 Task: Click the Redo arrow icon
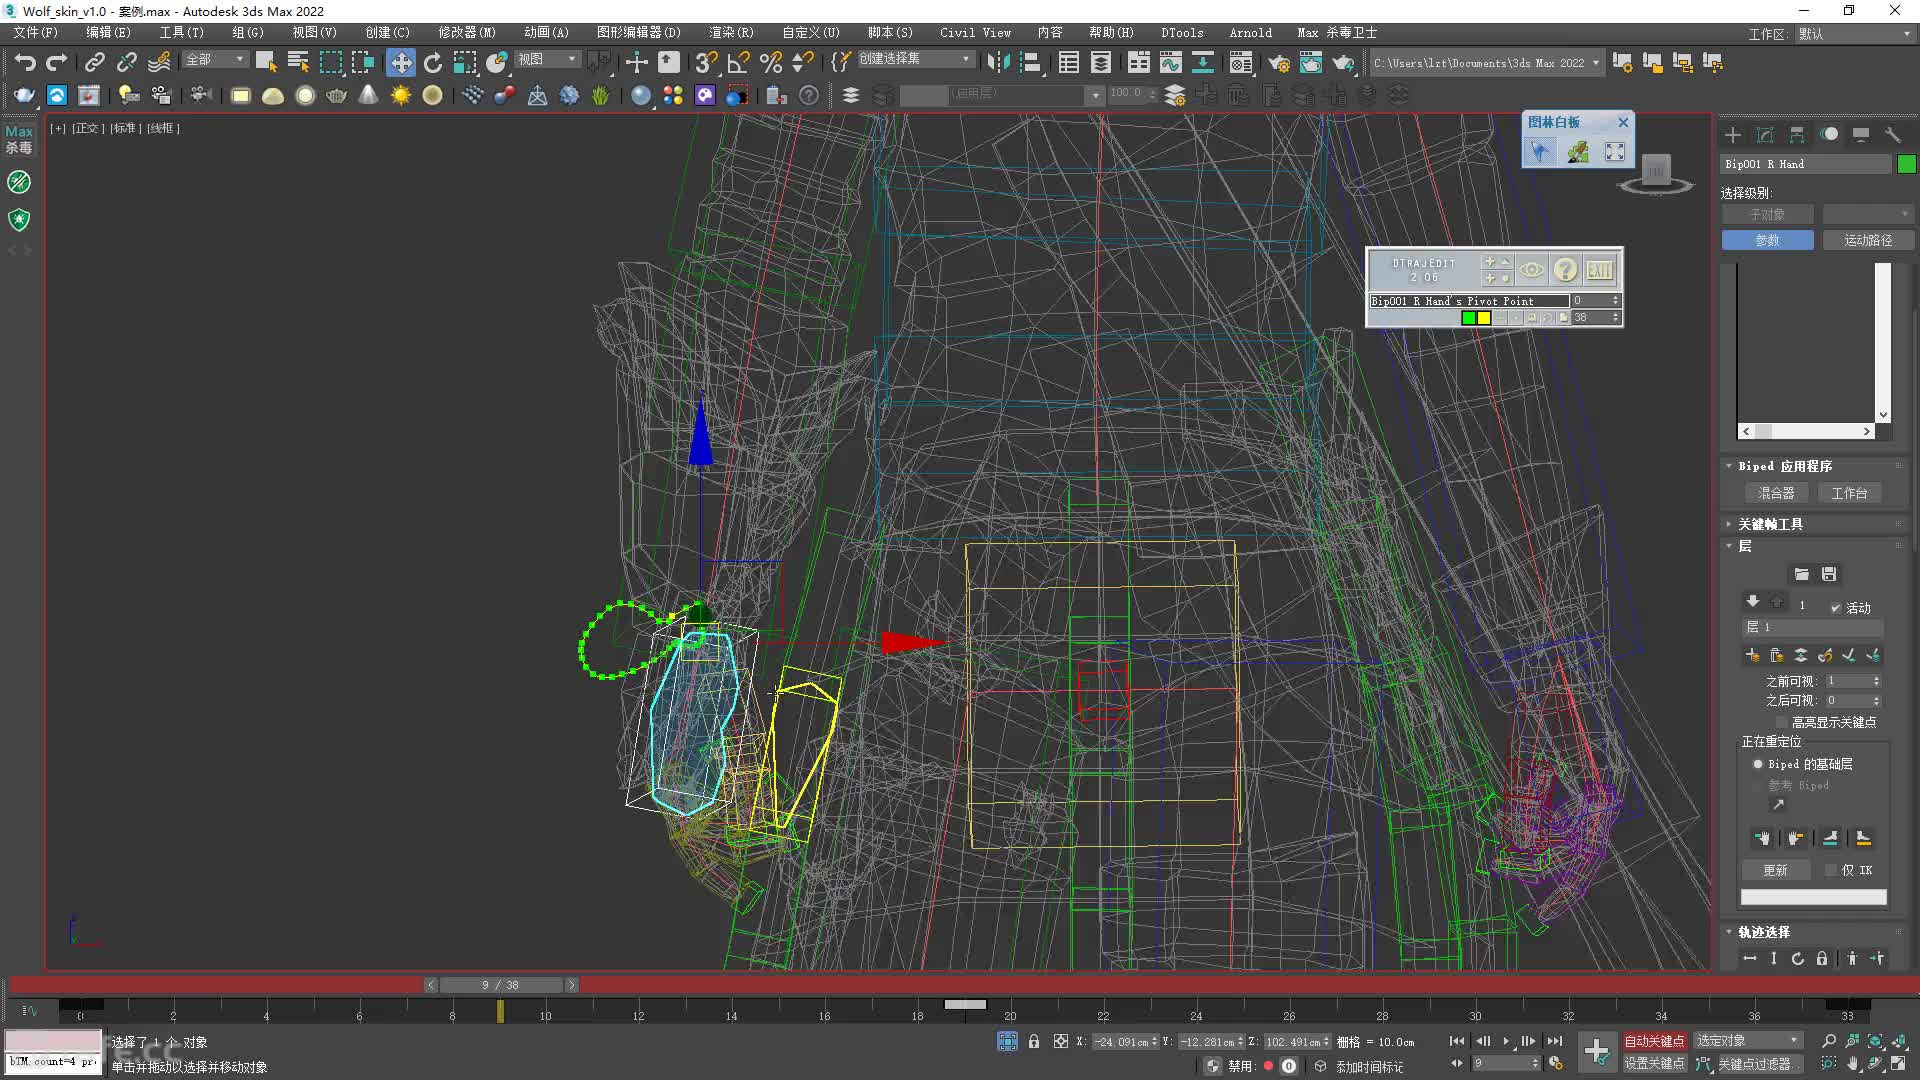[x=57, y=62]
